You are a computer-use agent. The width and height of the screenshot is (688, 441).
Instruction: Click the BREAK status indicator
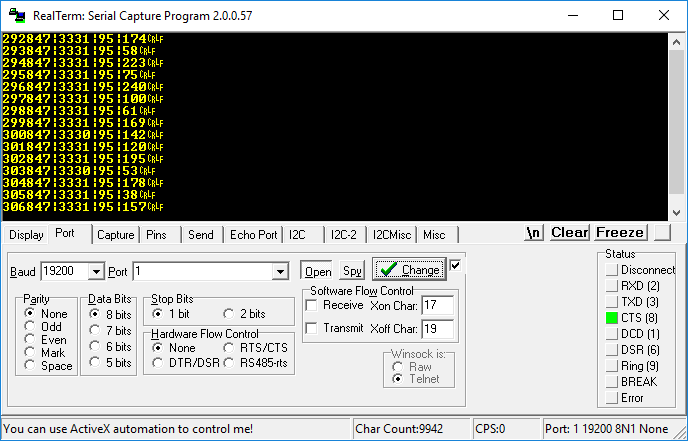tap(612, 382)
